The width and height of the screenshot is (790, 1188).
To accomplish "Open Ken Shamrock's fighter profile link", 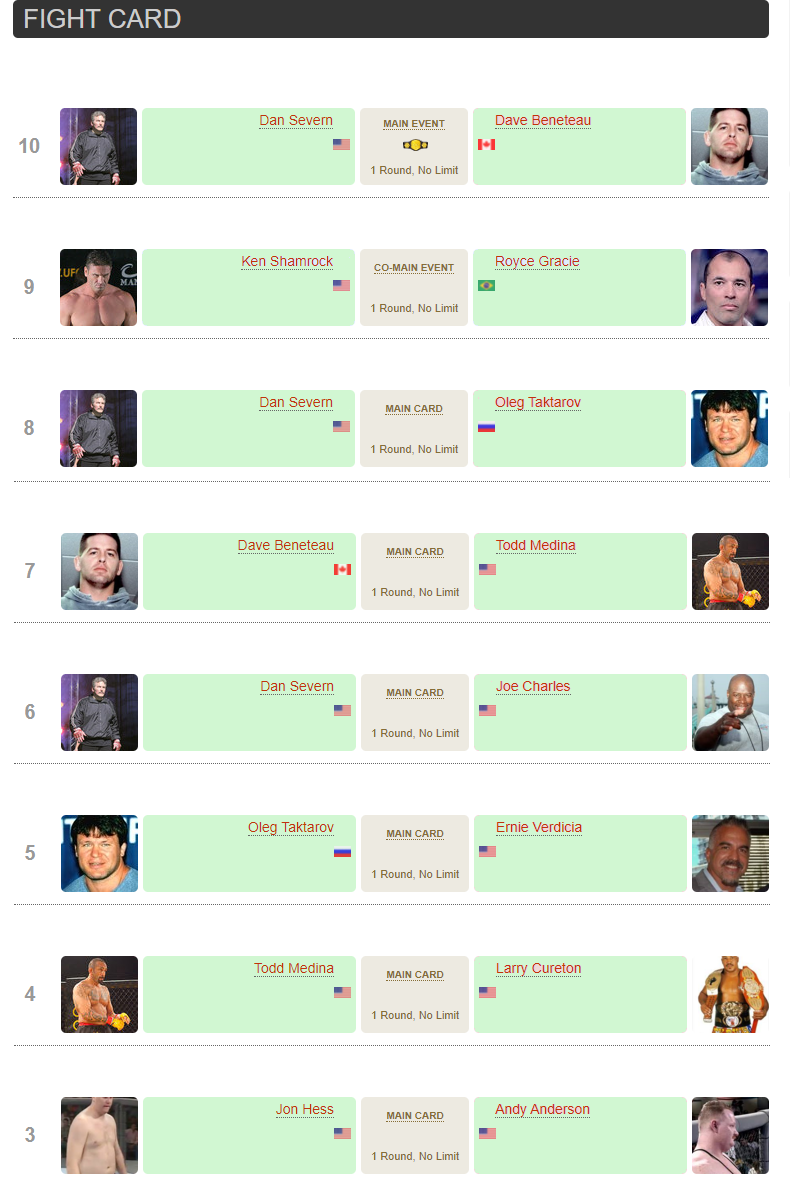I will click(x=287, y=261).
